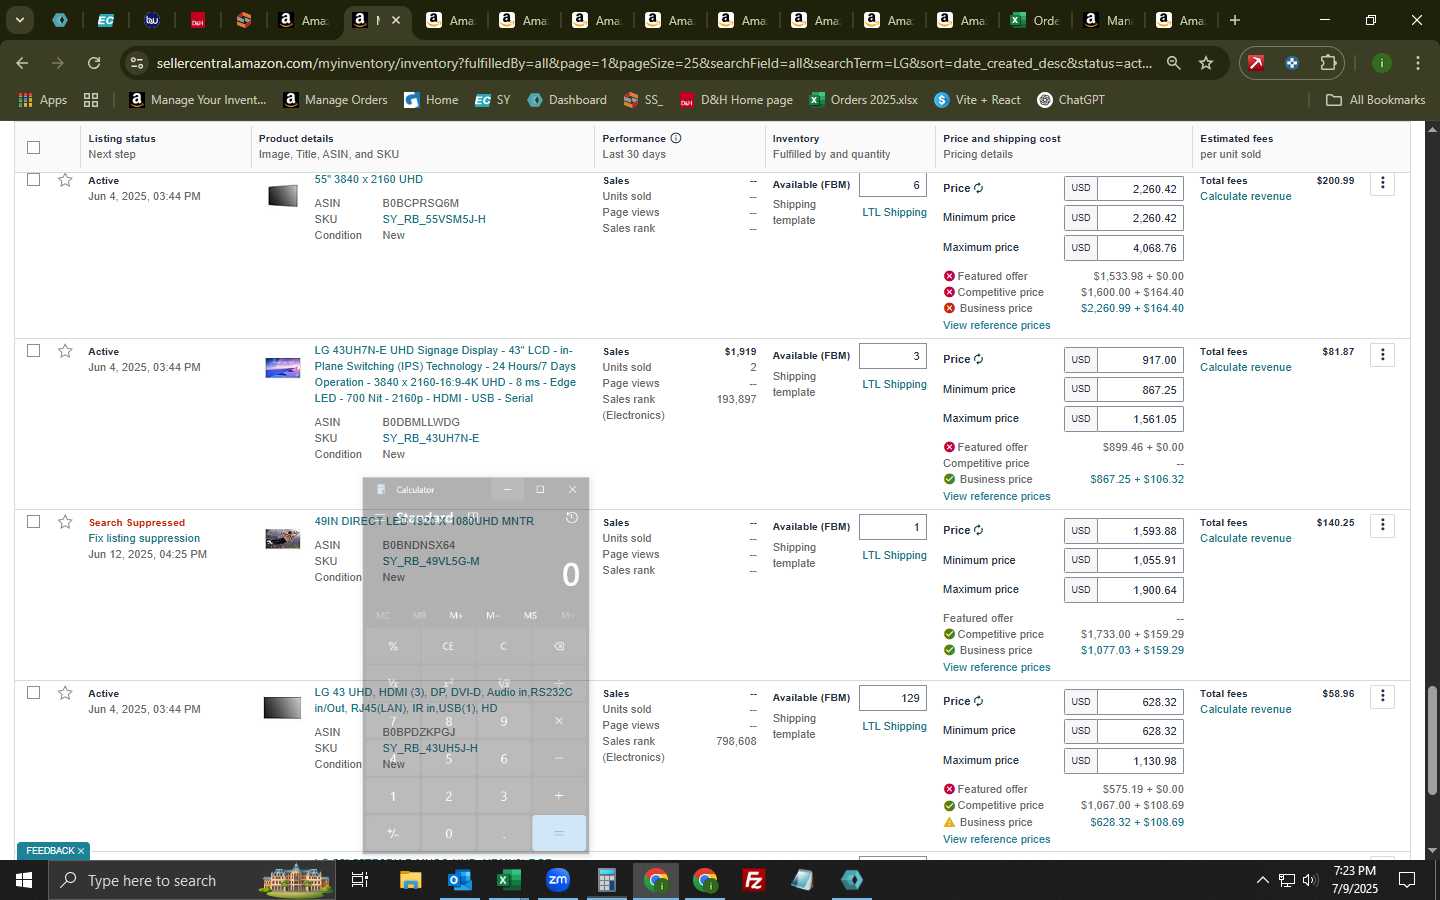Calculate revenue for $81.87 fee listing
Screen dimensions: 1440x900
pos(1245,367)
